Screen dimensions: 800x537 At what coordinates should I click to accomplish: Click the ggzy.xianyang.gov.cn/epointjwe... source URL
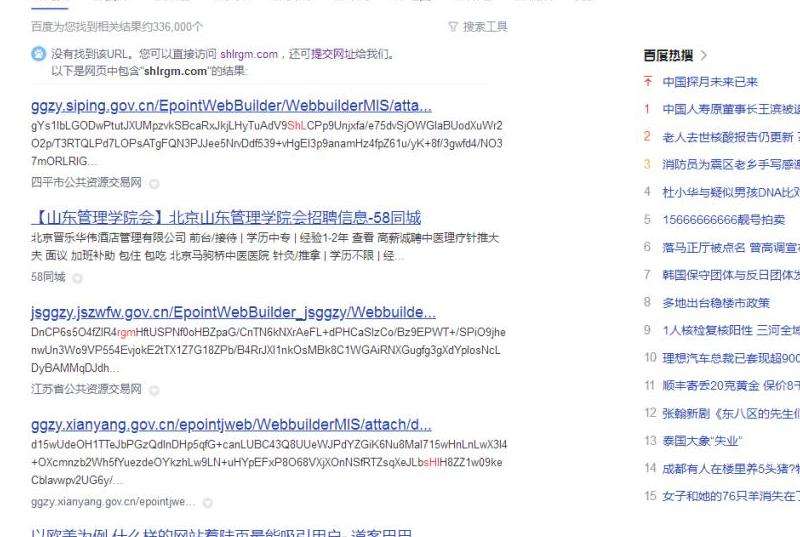pyautogui.click(x=113, y=501)
